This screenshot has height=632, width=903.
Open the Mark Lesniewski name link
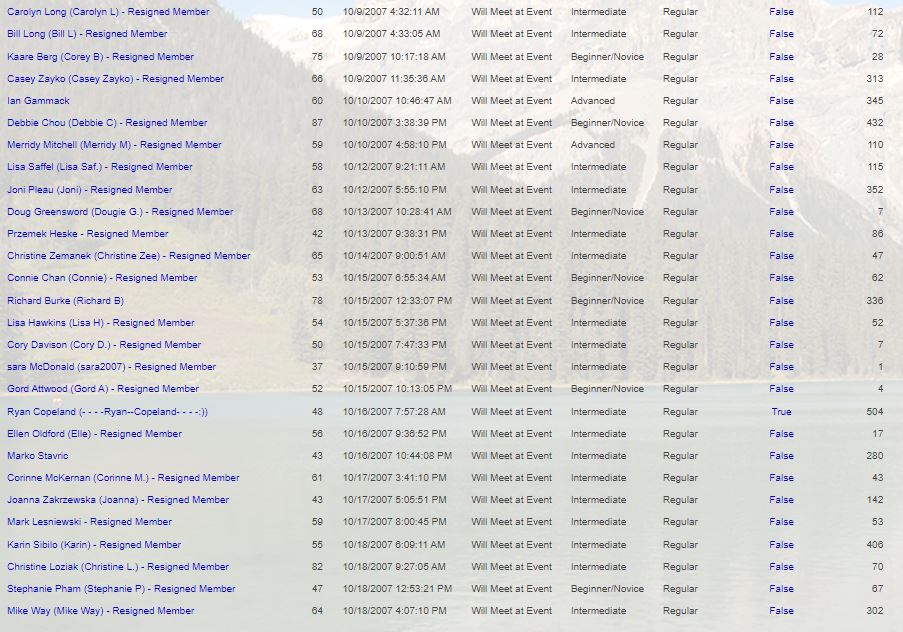89,521
